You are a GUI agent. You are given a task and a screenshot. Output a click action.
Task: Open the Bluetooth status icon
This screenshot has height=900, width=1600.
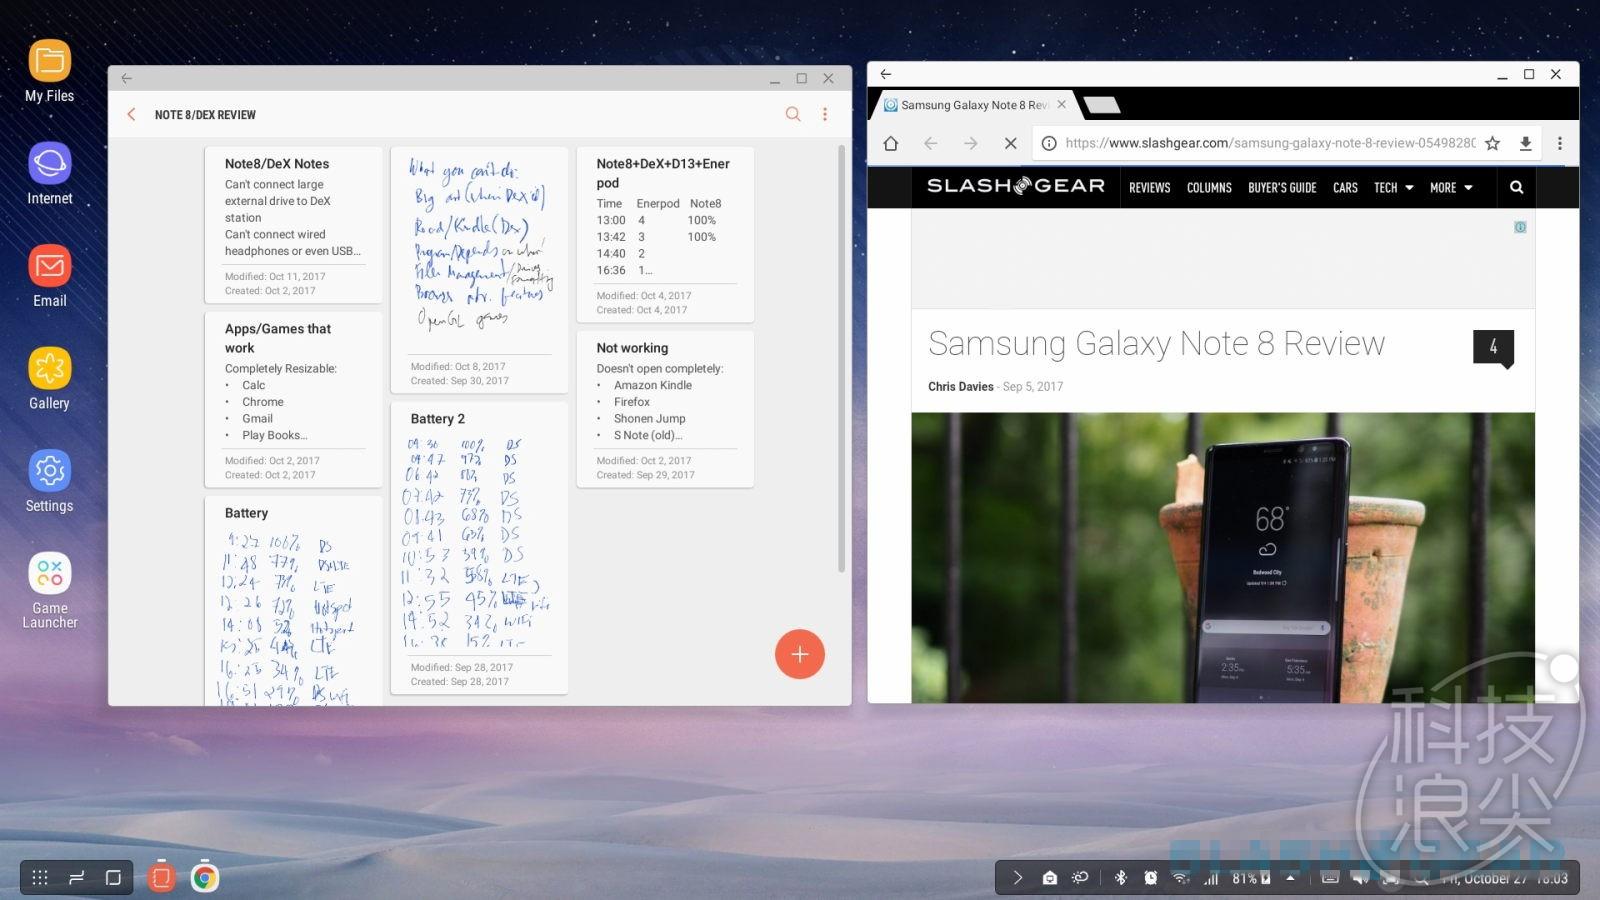(1121, 877)
